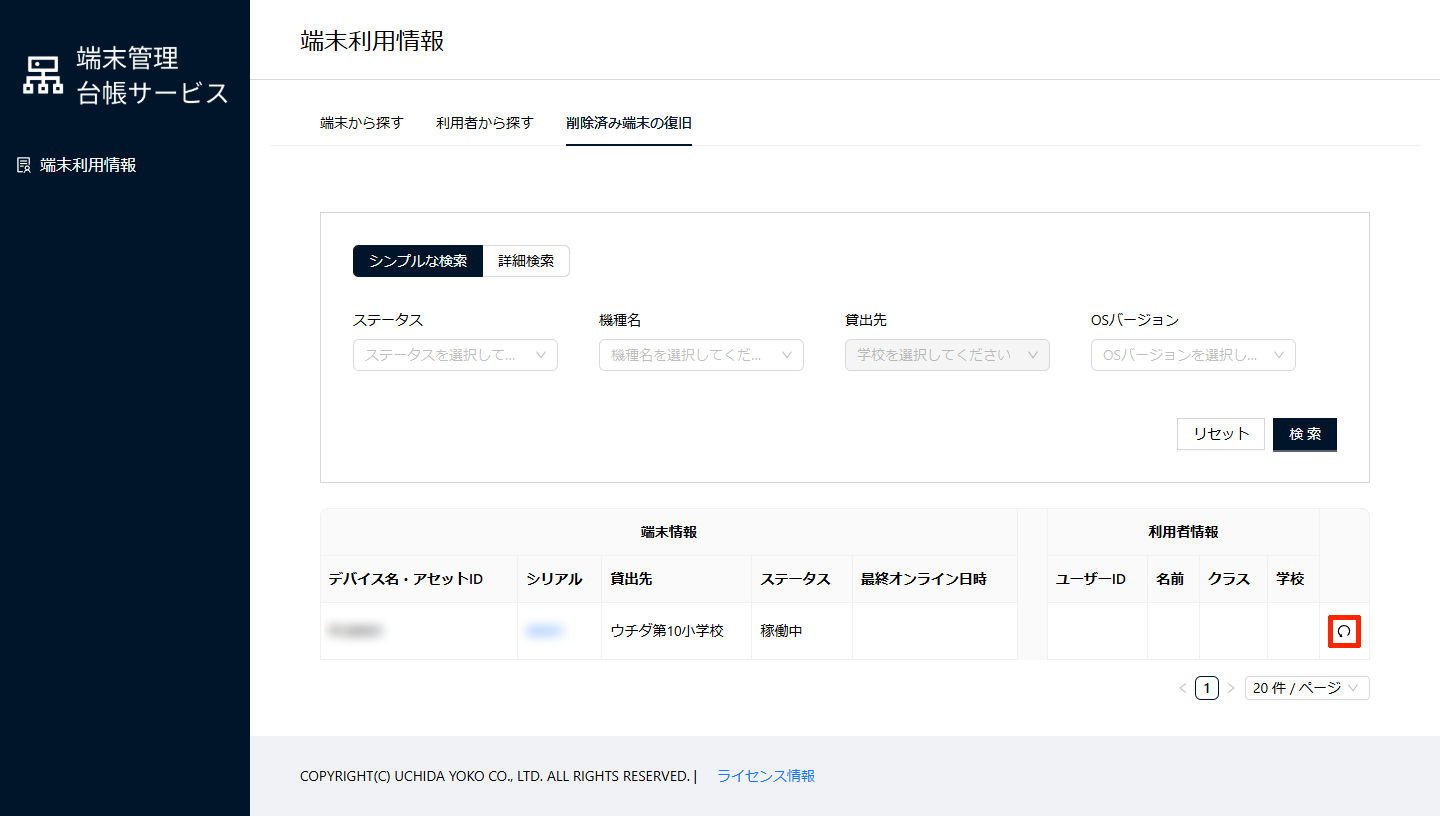The width and height of the screenshot is (1440, 816).
Task: Switch to シンプルな検索 mode
Action: coord(417,261)
